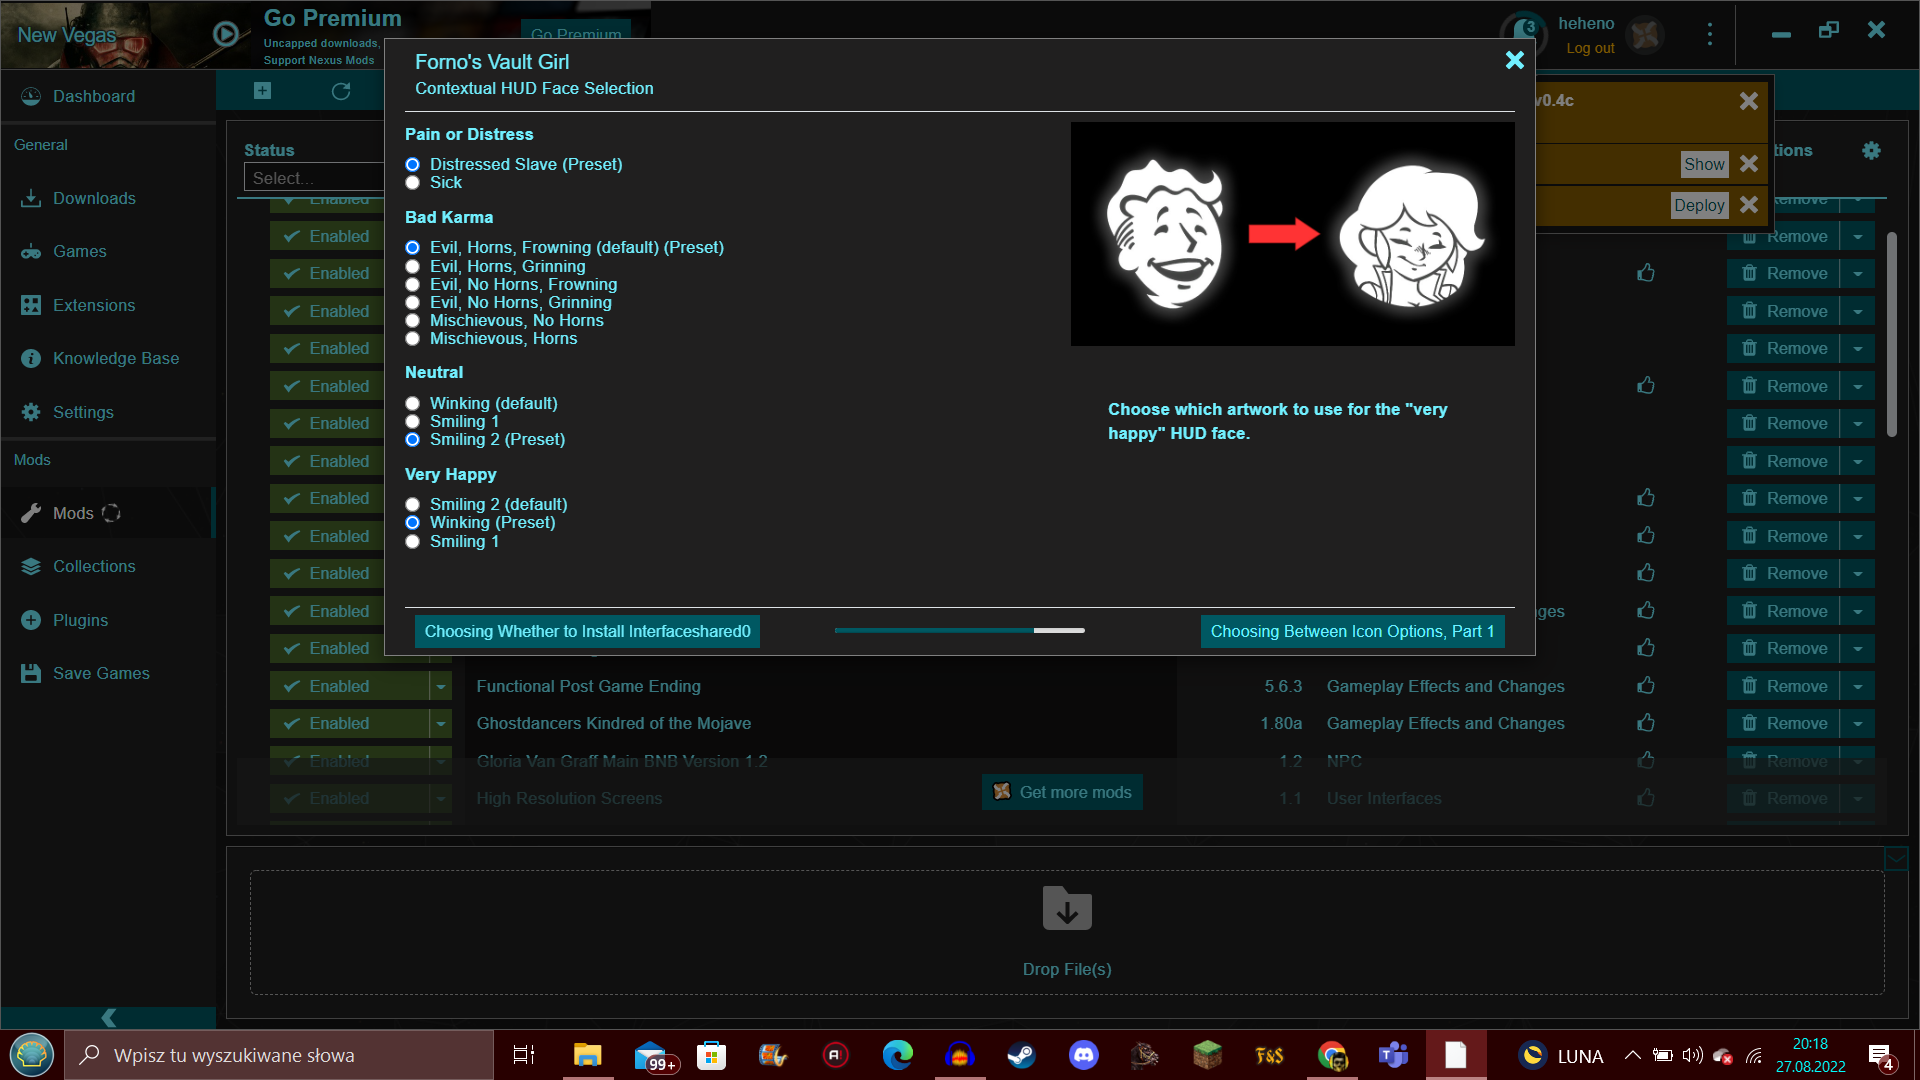Open the three-dot more menu
The height and width of the screenshot is (1080, 1920).
(1710, 34)
